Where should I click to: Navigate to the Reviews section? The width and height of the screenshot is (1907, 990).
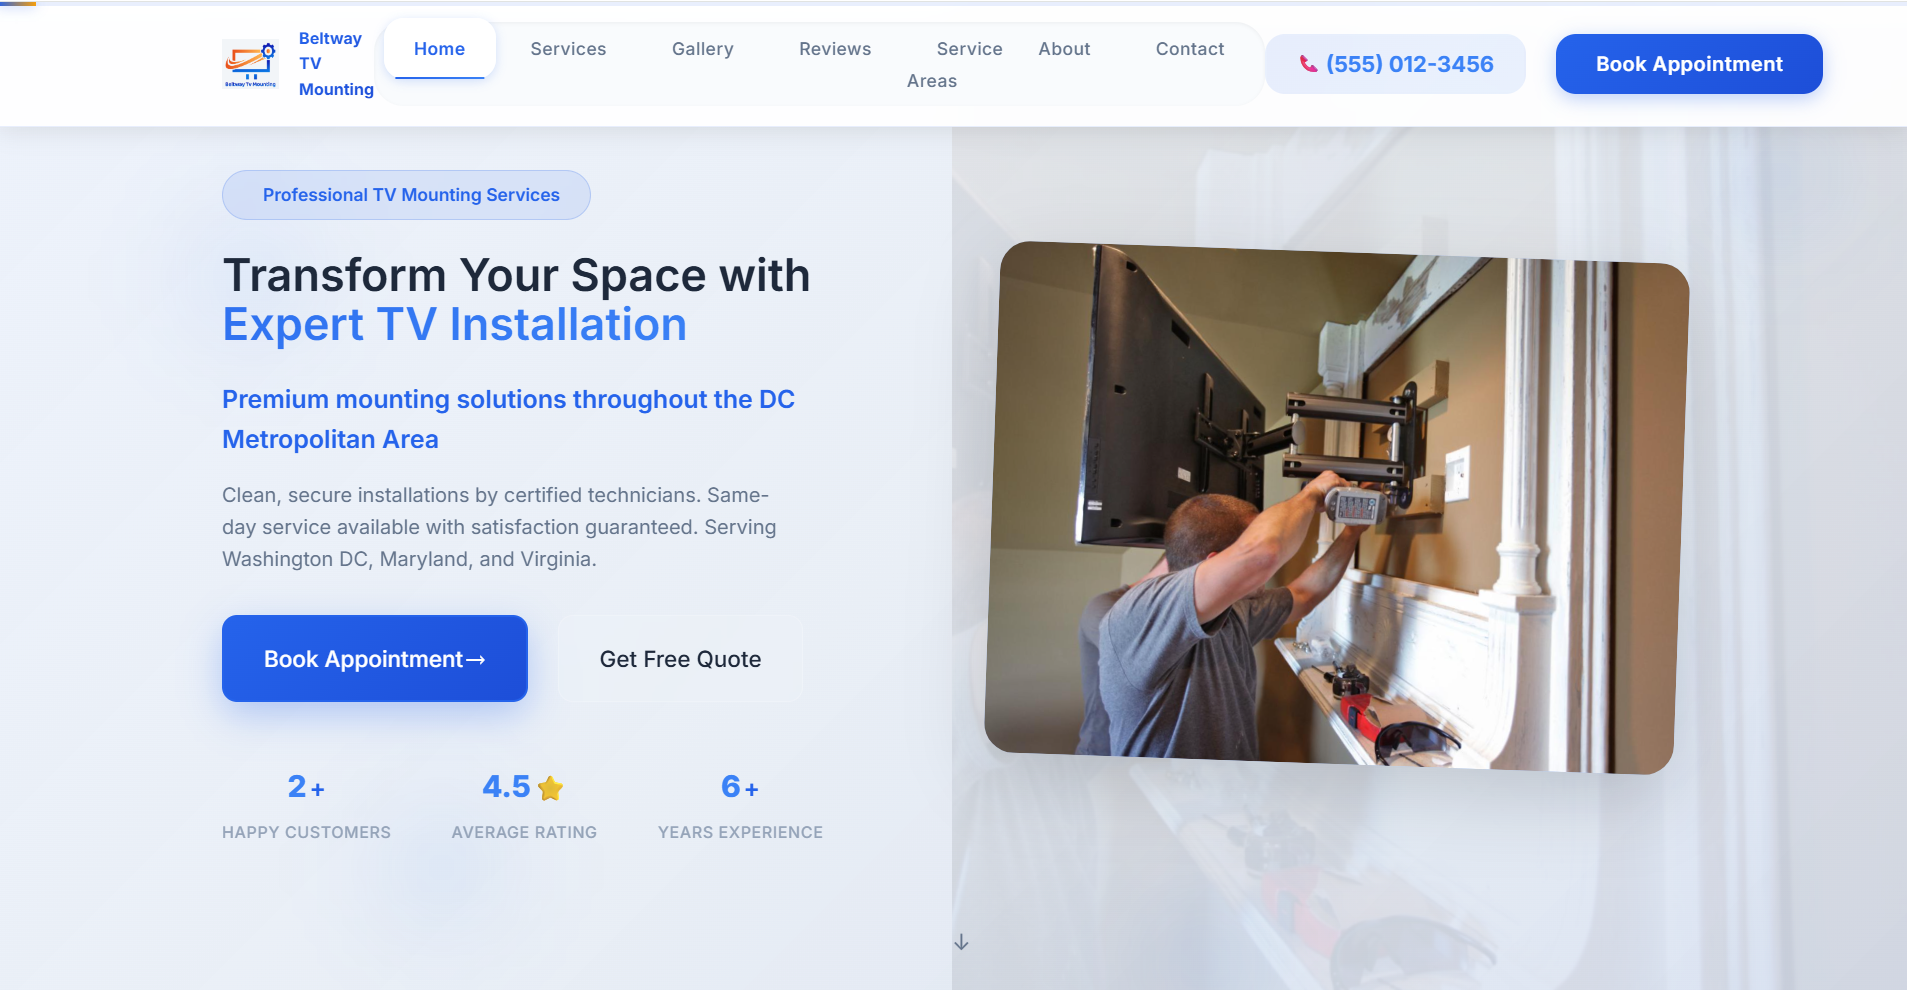pos(835,49)
